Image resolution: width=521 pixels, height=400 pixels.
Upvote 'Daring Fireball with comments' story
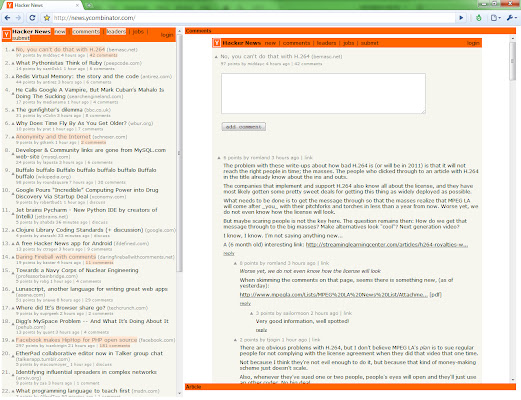[13, 257]
